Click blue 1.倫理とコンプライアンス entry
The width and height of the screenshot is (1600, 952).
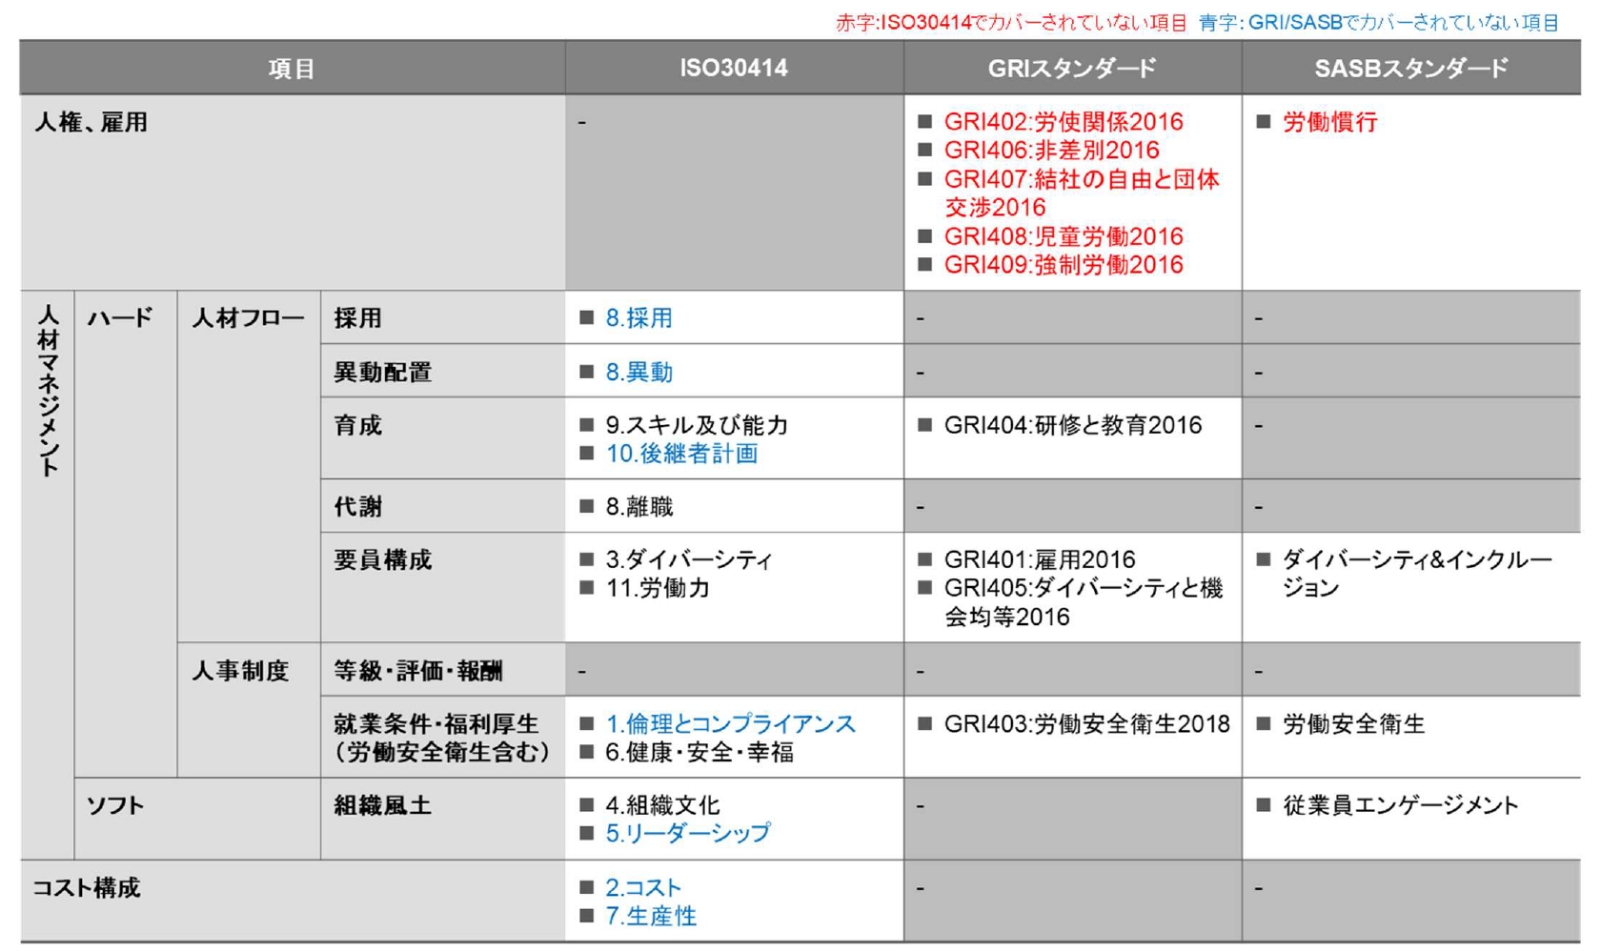tap(730, 723)
